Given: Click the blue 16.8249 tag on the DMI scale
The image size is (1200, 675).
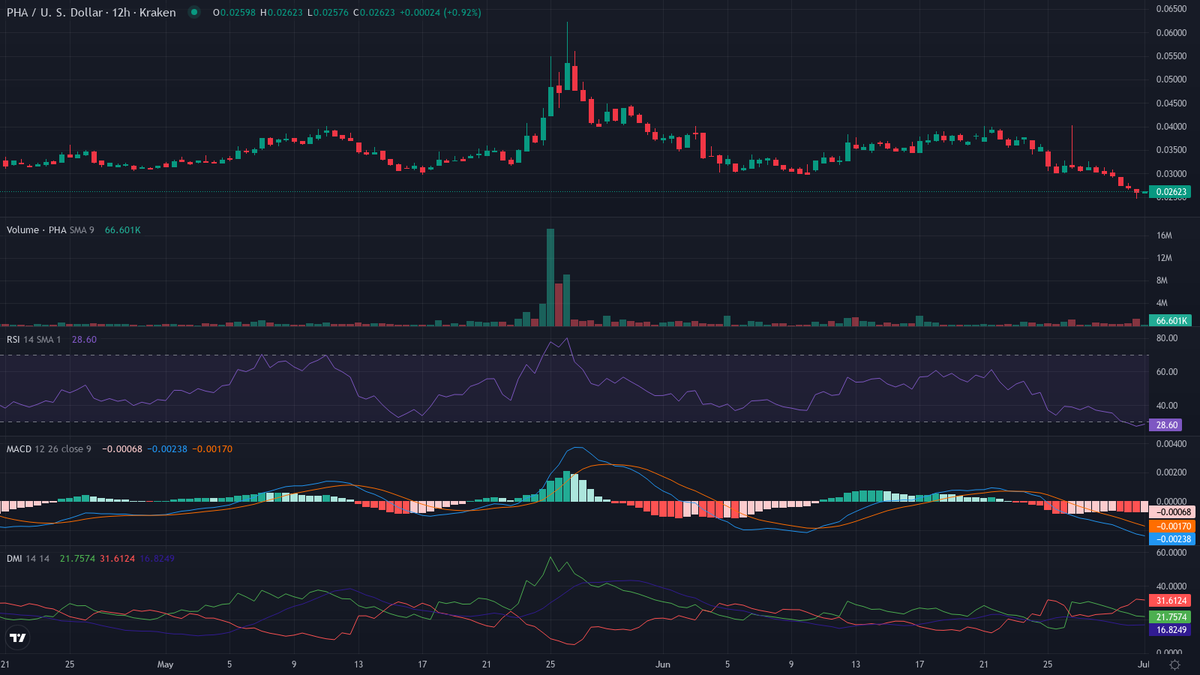Looking at the screenshot, I should point(1170,631).
